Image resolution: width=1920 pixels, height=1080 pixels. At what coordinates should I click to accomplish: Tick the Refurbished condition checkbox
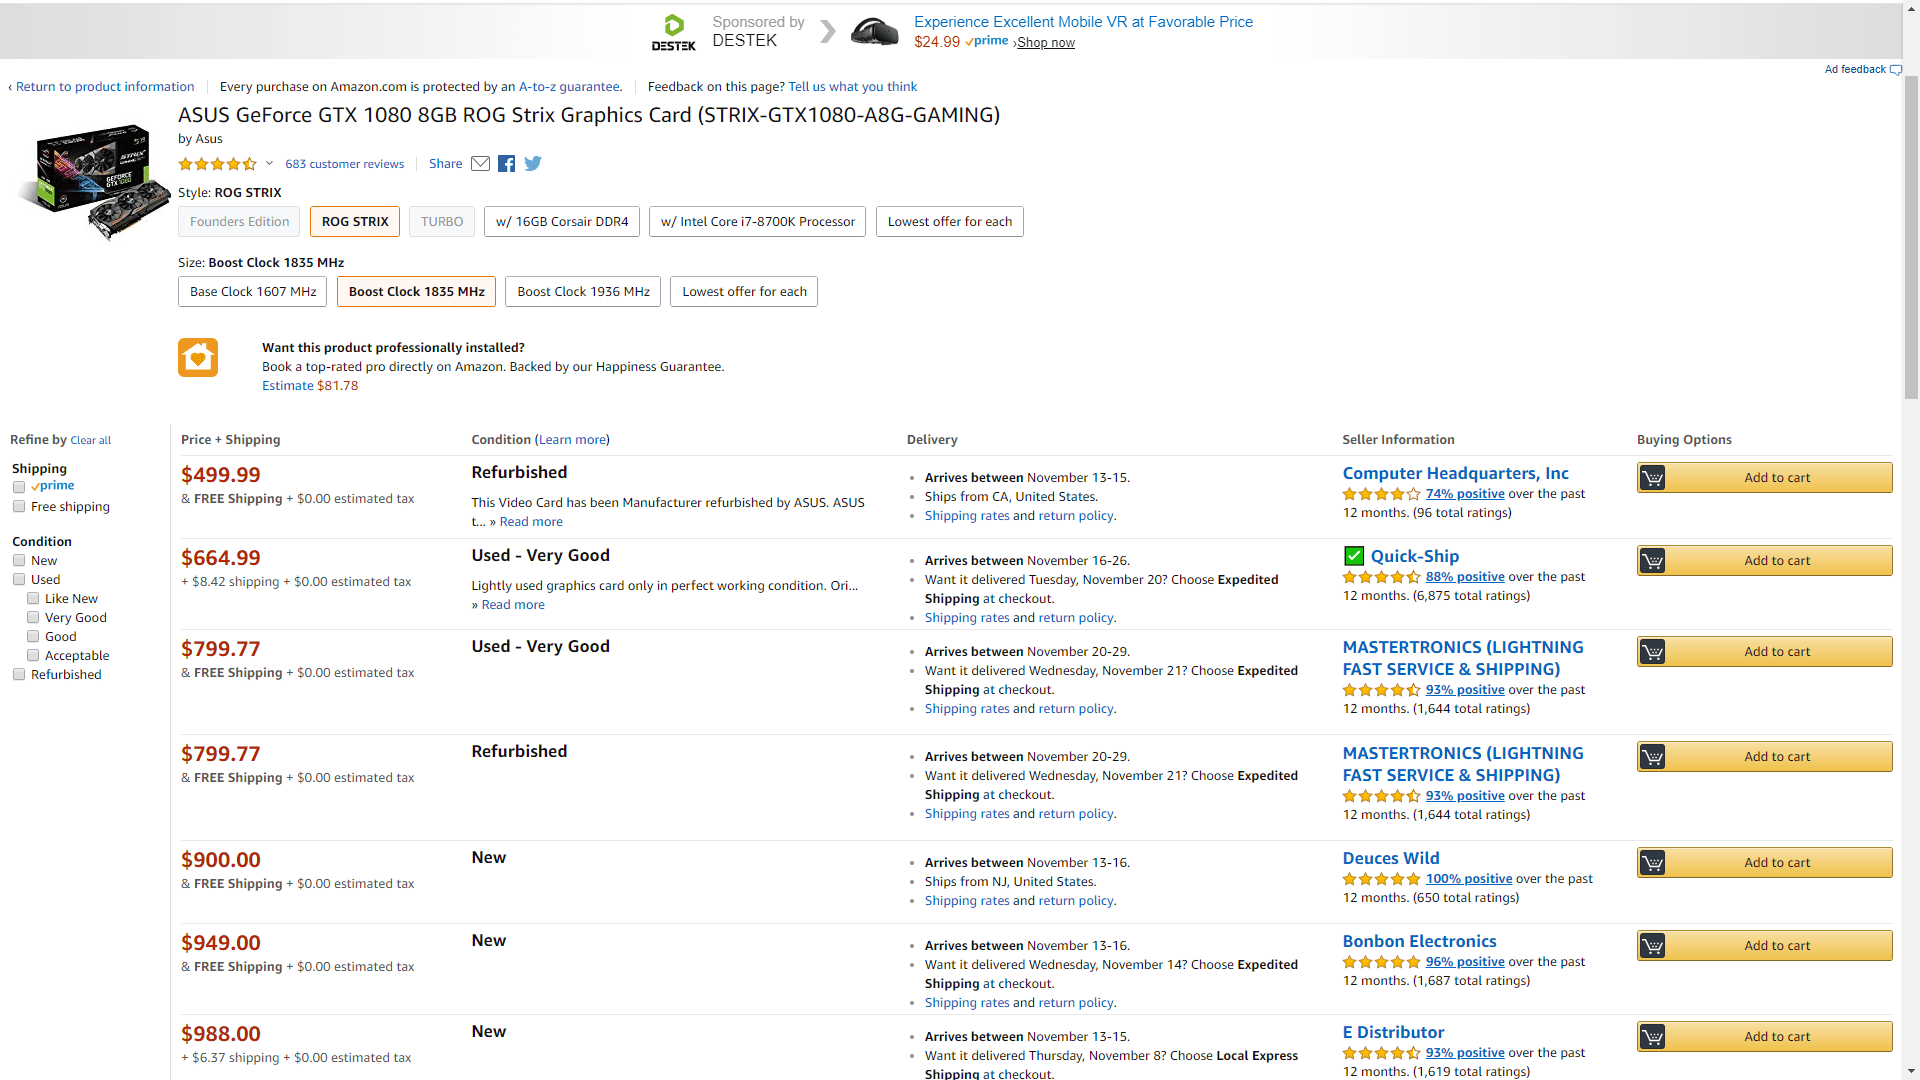click(19, 675)
